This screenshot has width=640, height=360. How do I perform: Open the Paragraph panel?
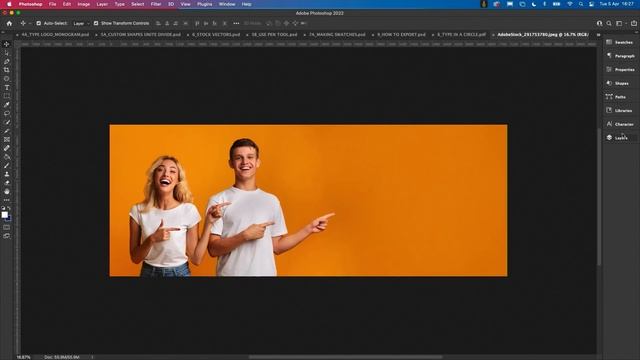(x=620, y=56)
